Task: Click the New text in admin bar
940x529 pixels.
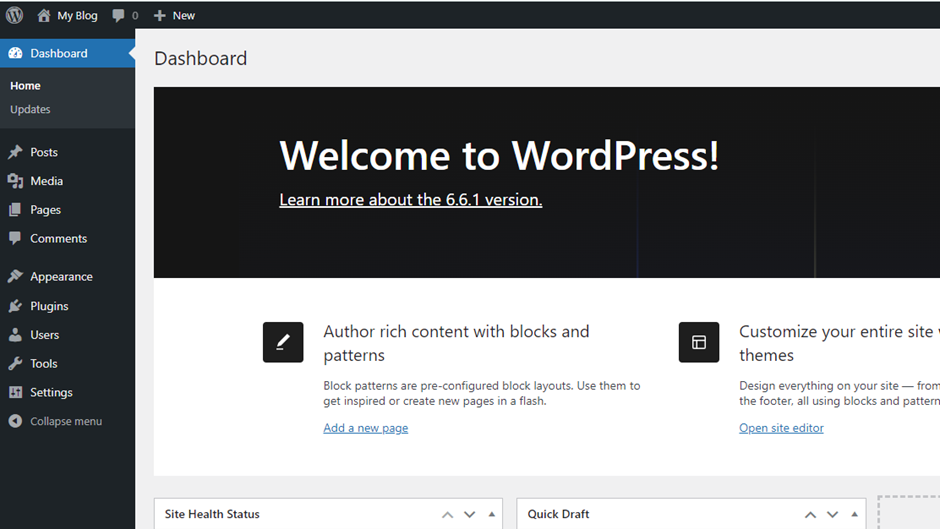Action: [183, 16]
